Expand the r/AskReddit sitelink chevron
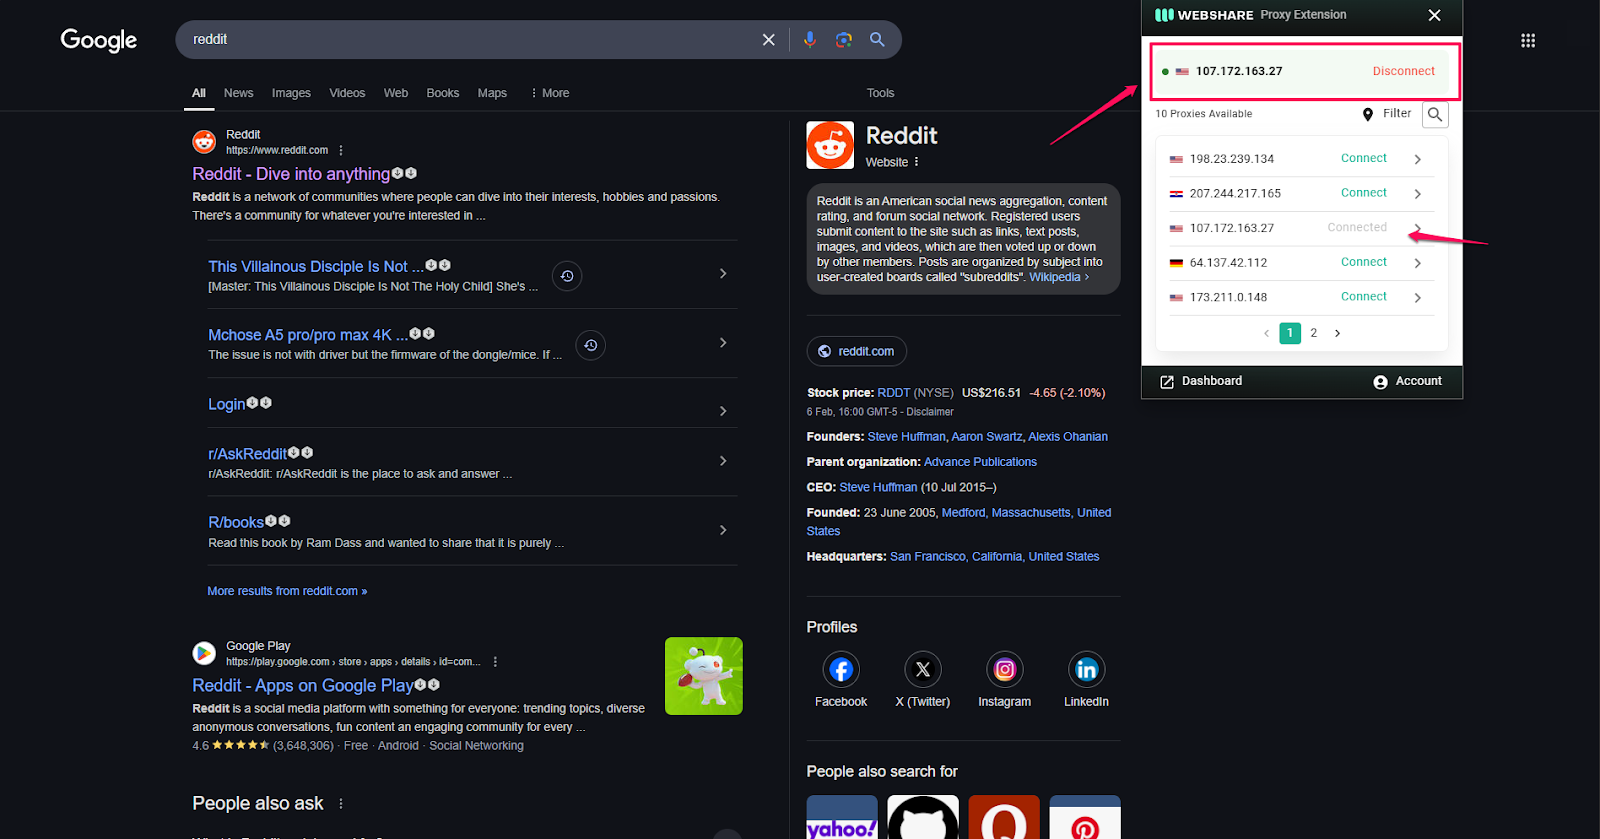Viewport: 1600px width, 839px height. [723, 460]
